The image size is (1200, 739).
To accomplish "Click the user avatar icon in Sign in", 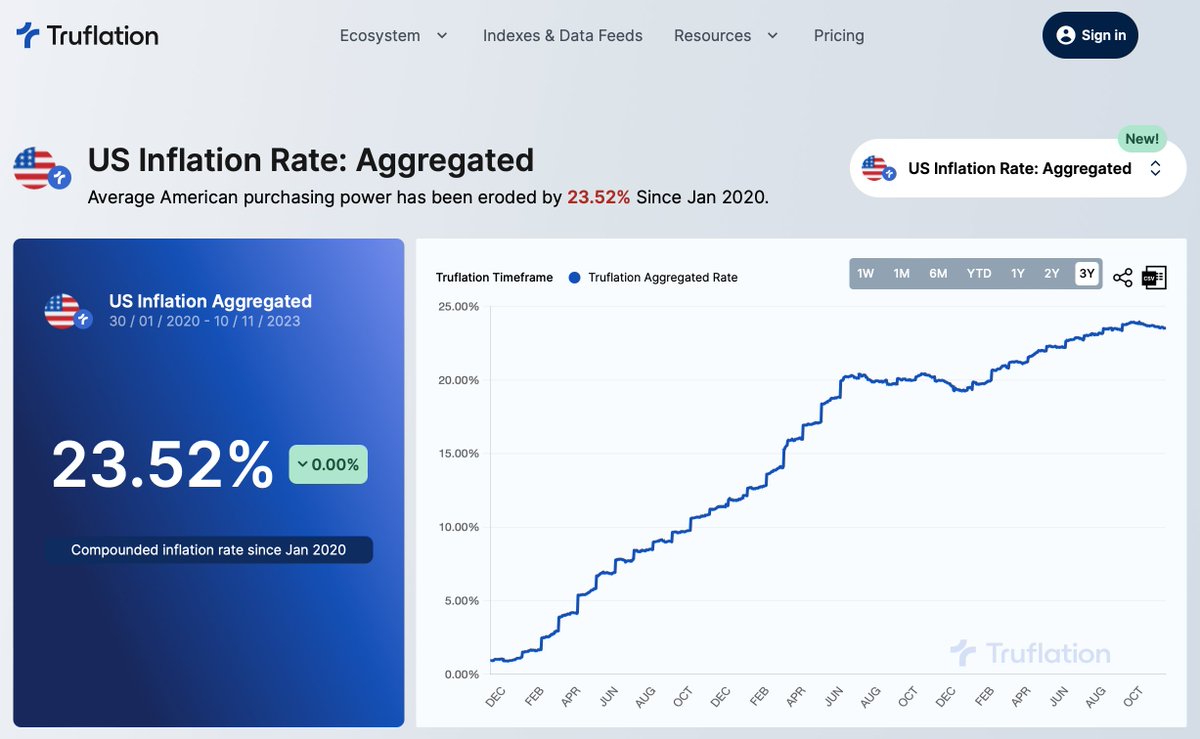I will pyautogui.click(x=1066, y=36).
